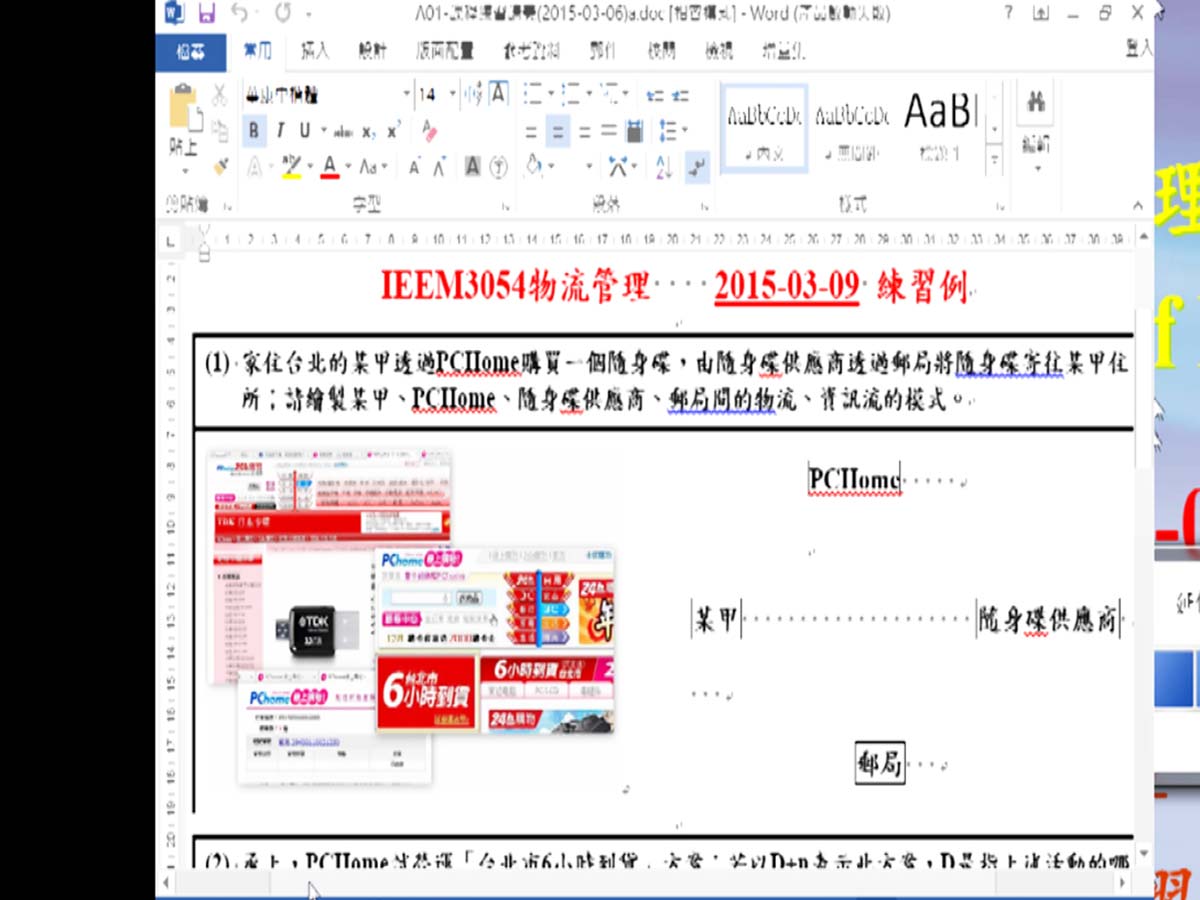Click the Save icon in quick access toolbar
This screenshot has height=900, width=1200.
(x=206, y=13)
